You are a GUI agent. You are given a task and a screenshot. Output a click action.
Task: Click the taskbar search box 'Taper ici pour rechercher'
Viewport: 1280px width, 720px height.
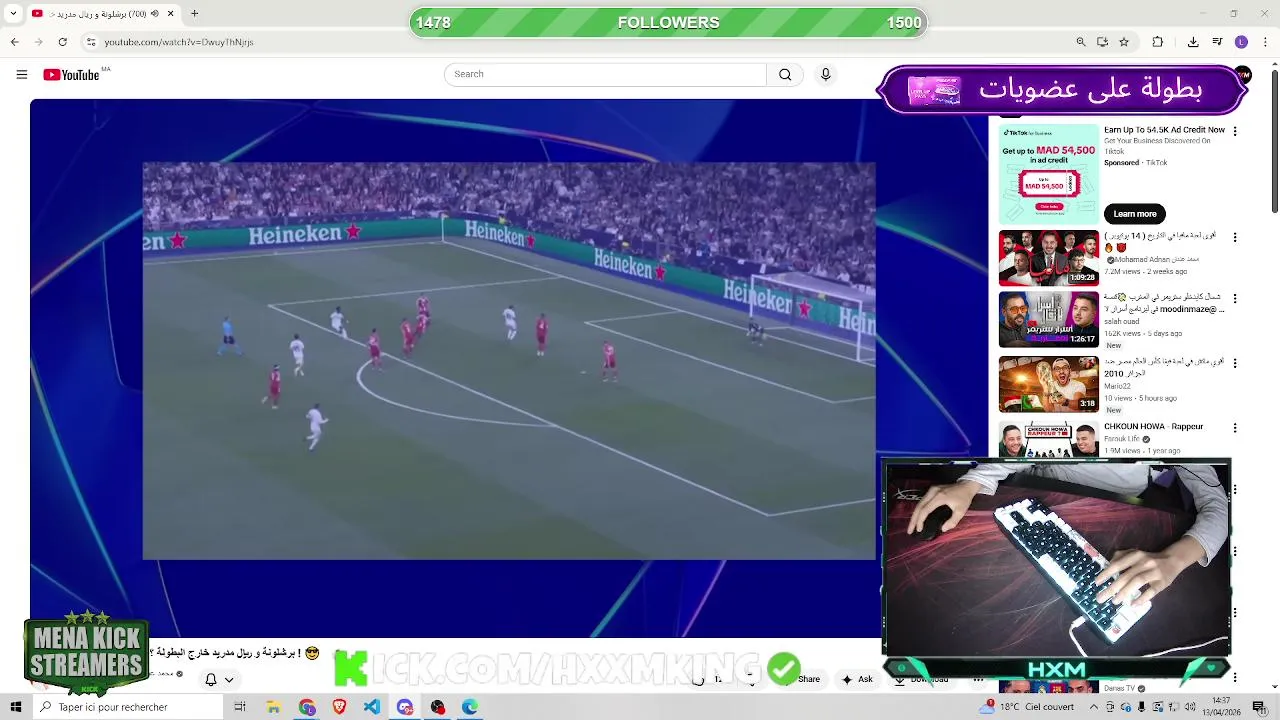(127, 707)
